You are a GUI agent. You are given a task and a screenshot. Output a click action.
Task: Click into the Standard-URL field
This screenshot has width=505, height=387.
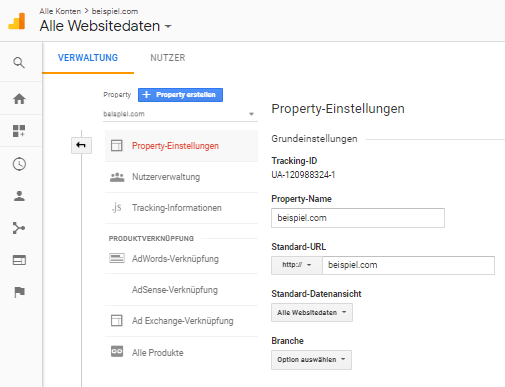coord(408,265)
